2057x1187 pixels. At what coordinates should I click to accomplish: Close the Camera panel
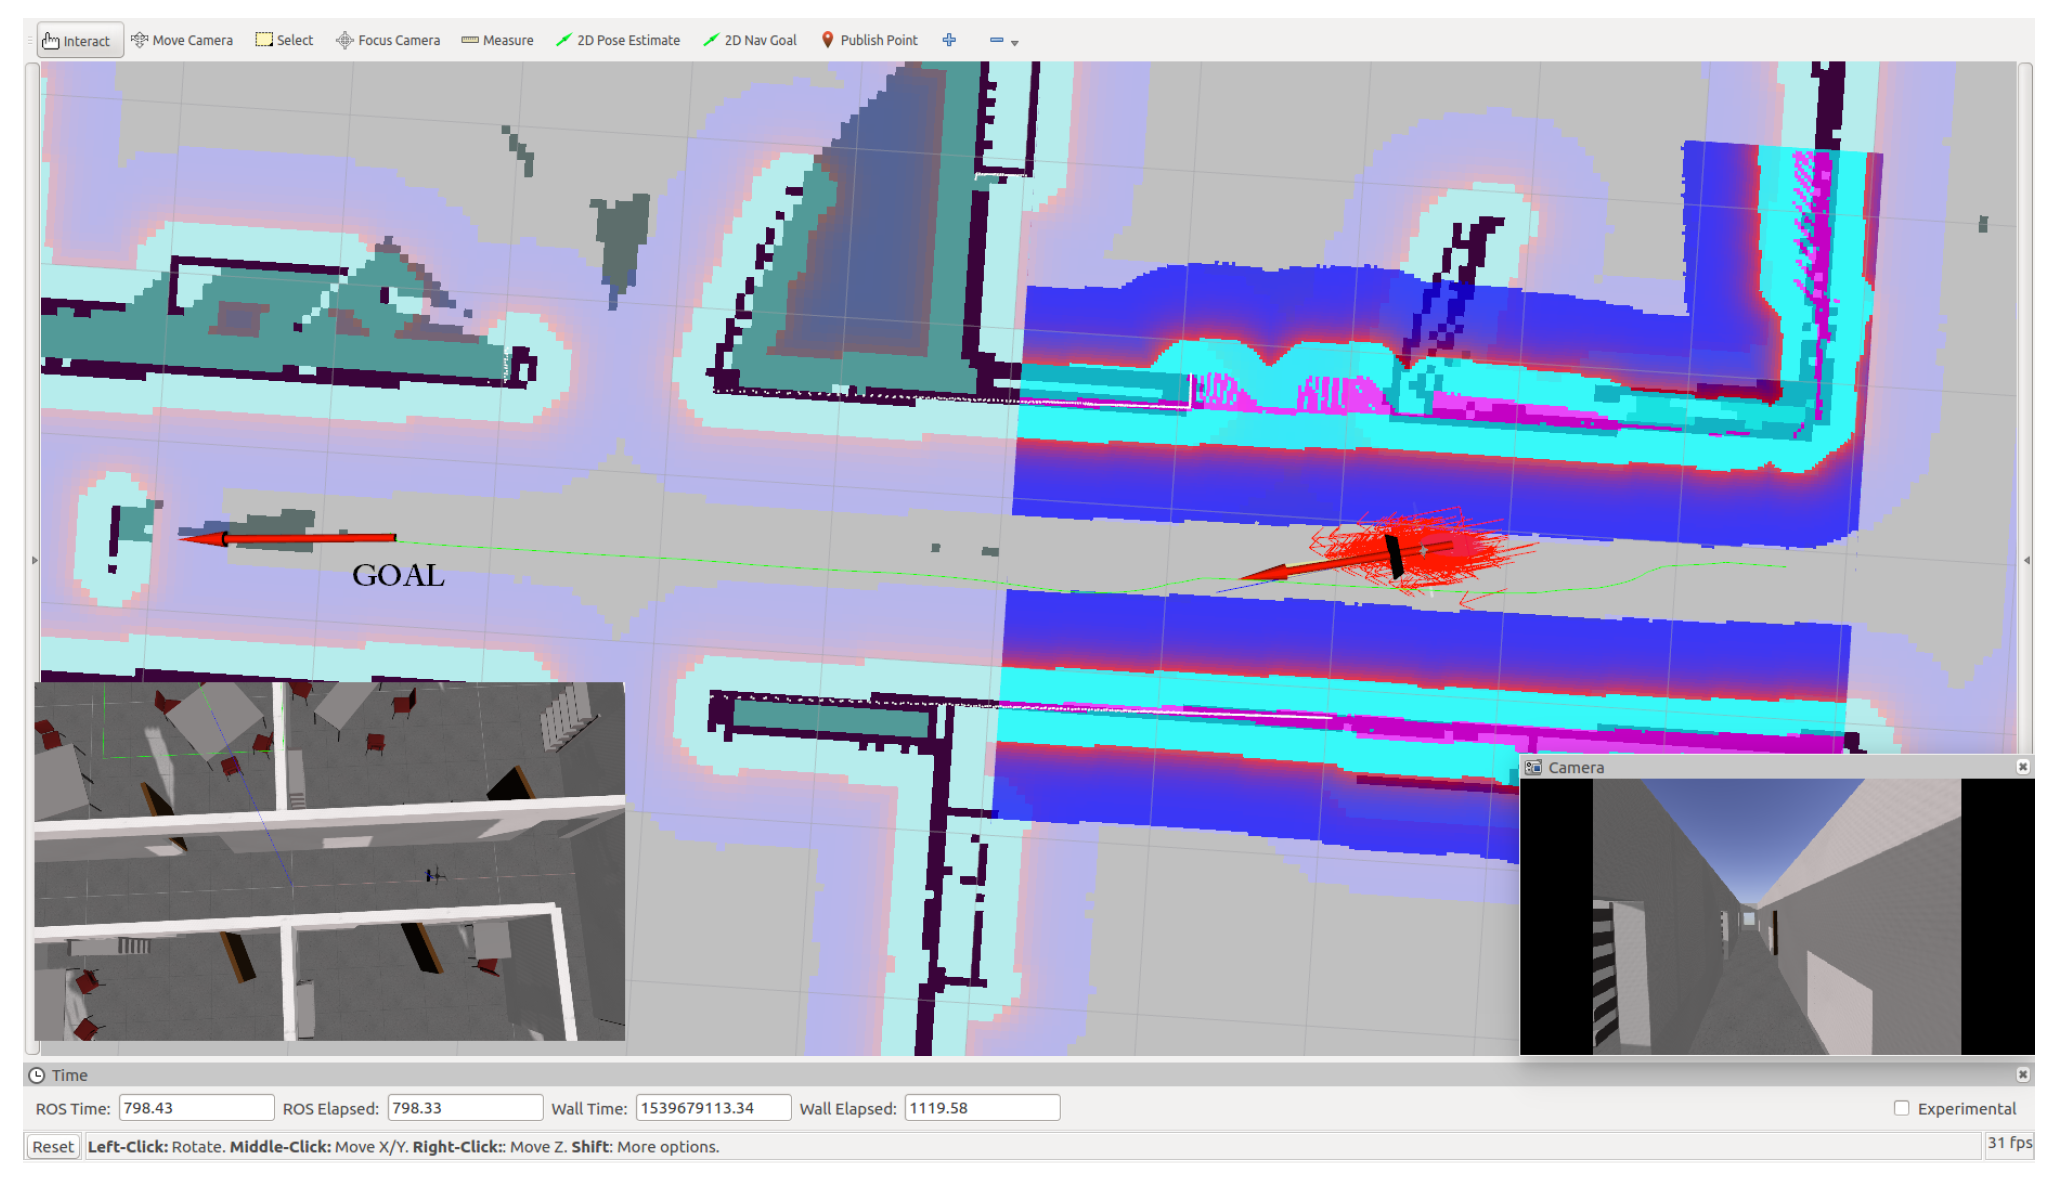[2022, 767]
